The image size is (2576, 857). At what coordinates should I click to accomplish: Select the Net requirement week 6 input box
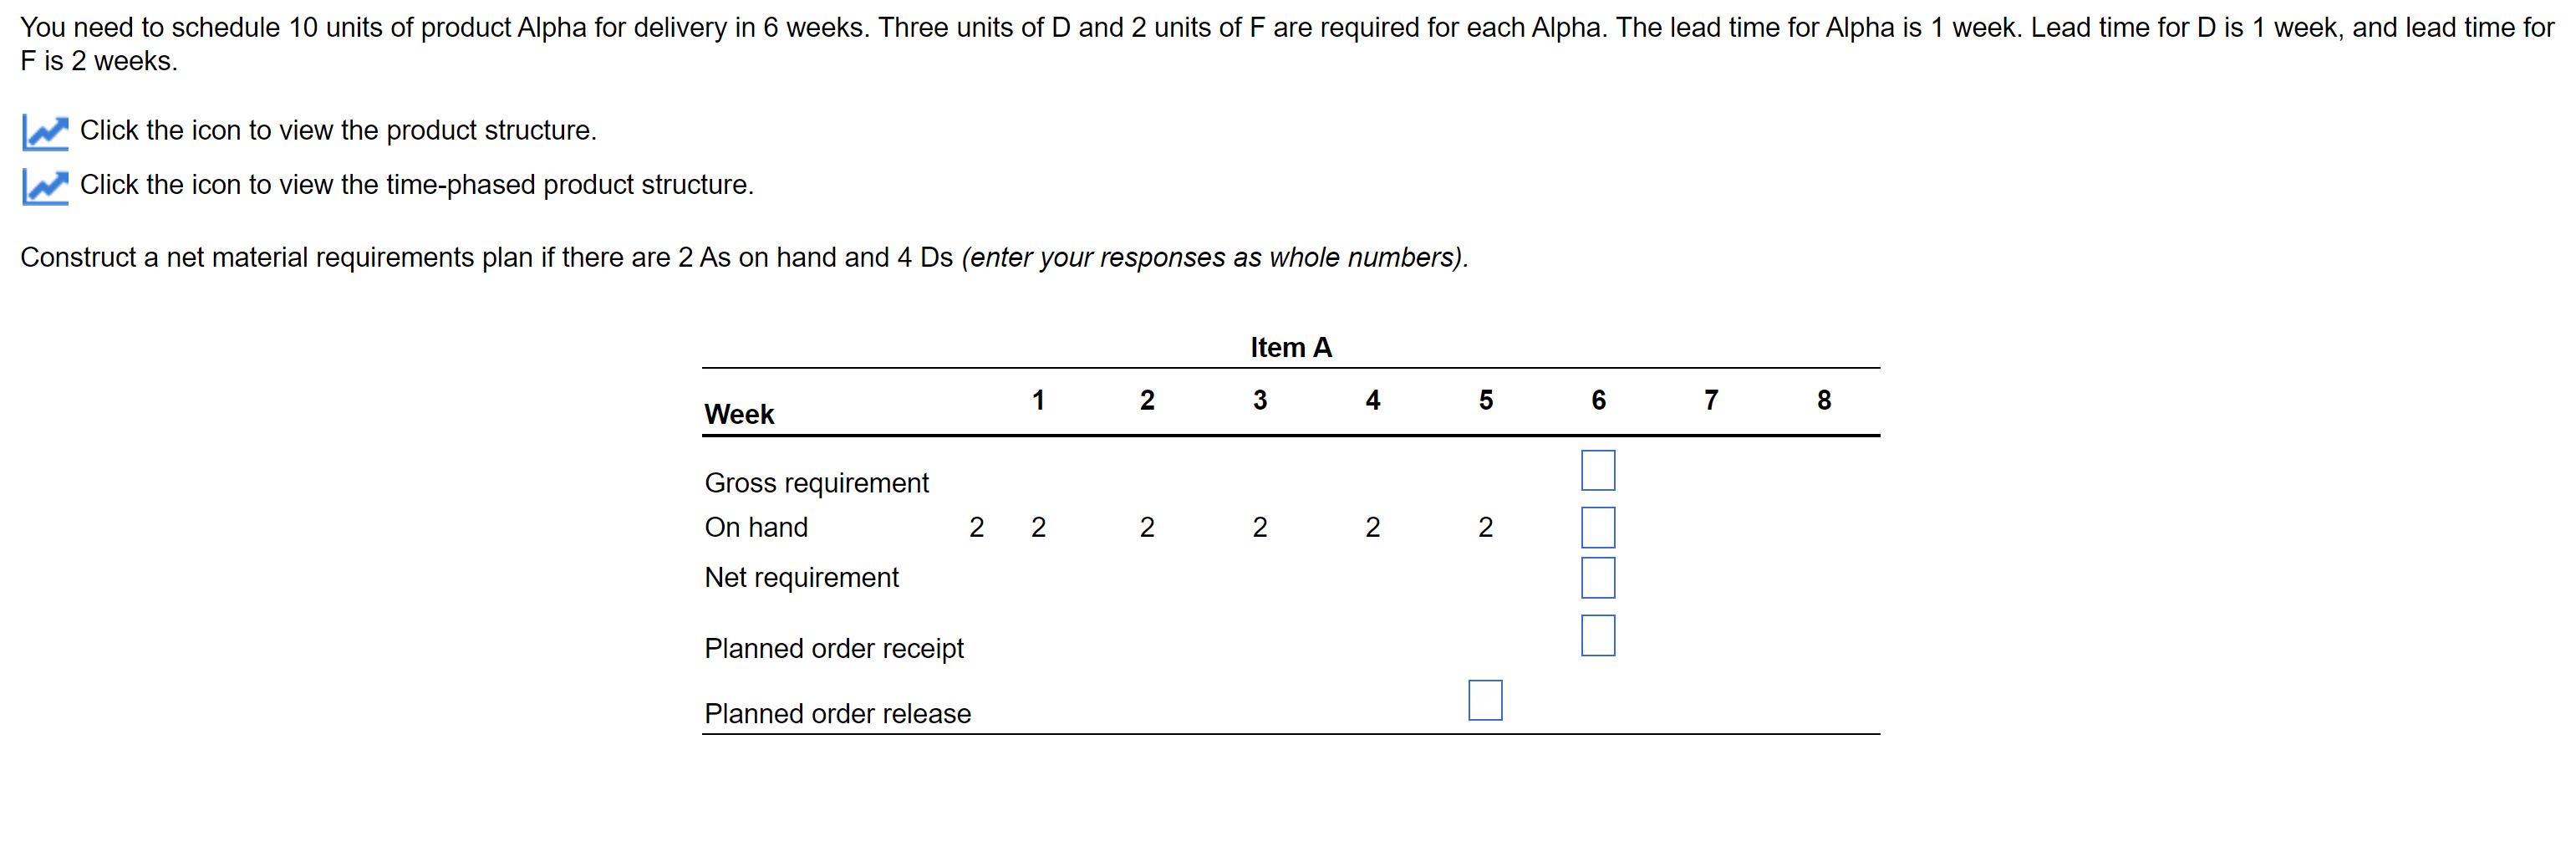click(x=1597, y=578)
